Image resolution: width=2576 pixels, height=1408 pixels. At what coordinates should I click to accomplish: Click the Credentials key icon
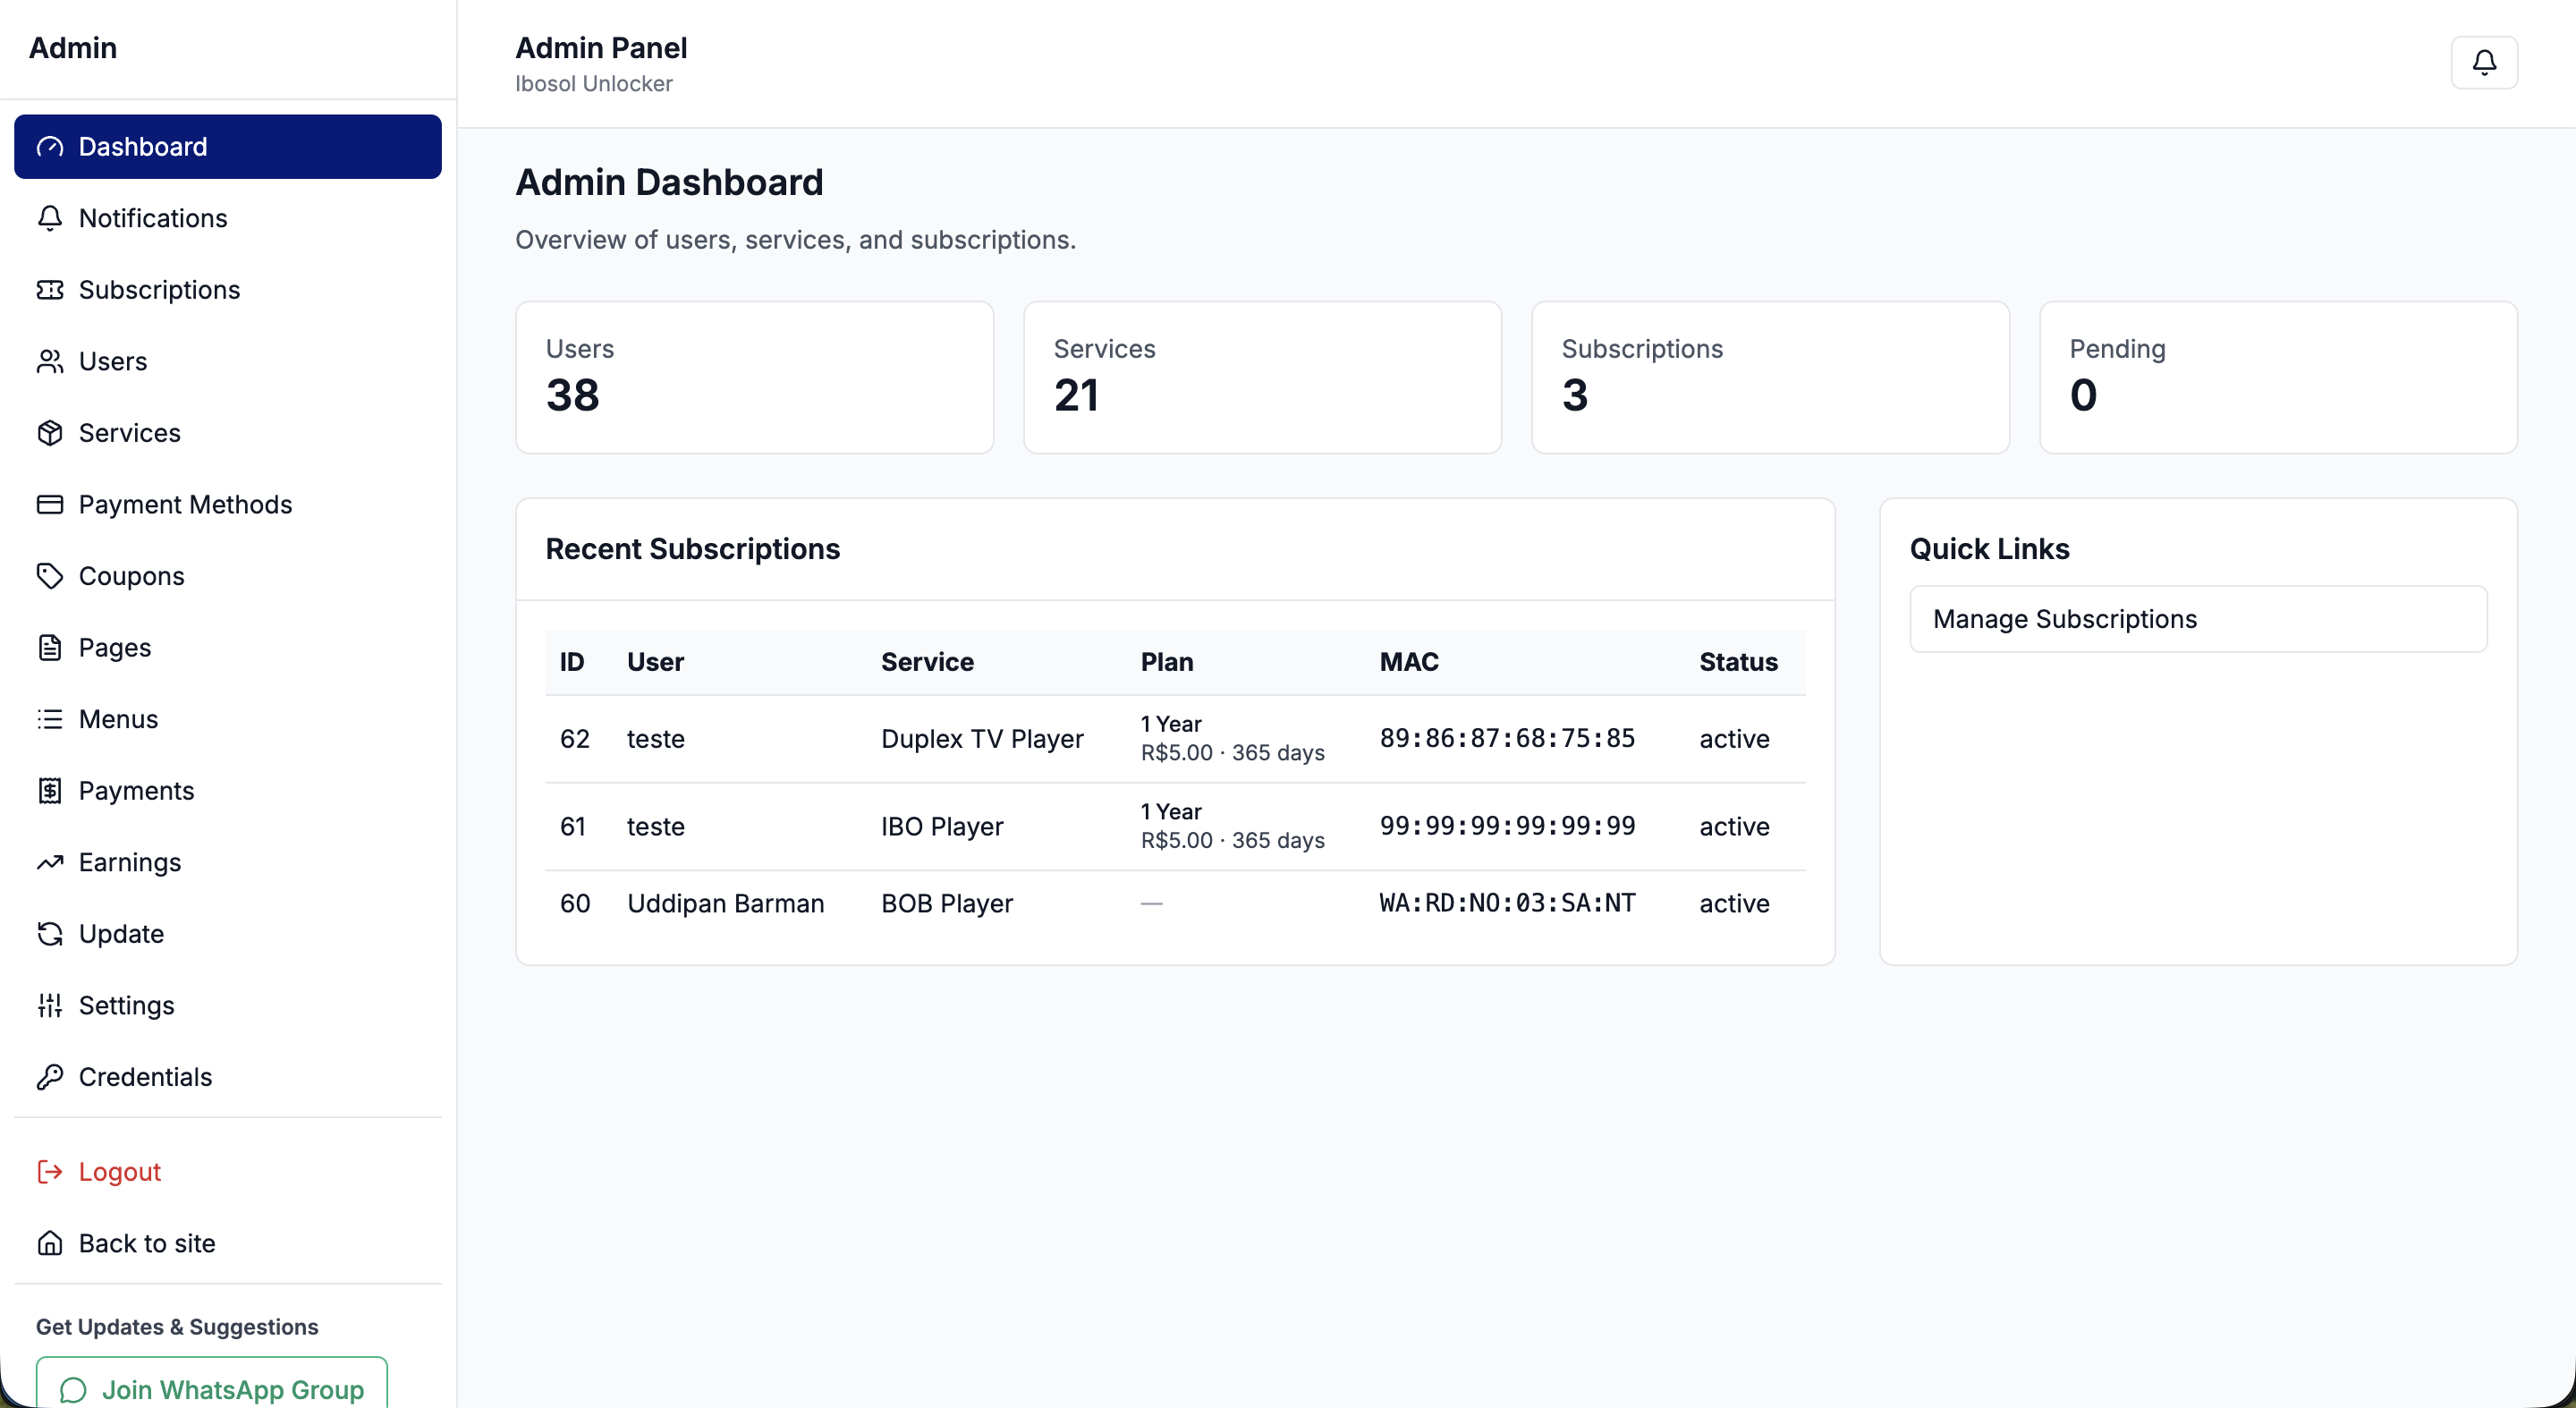tap(50, 1077)
